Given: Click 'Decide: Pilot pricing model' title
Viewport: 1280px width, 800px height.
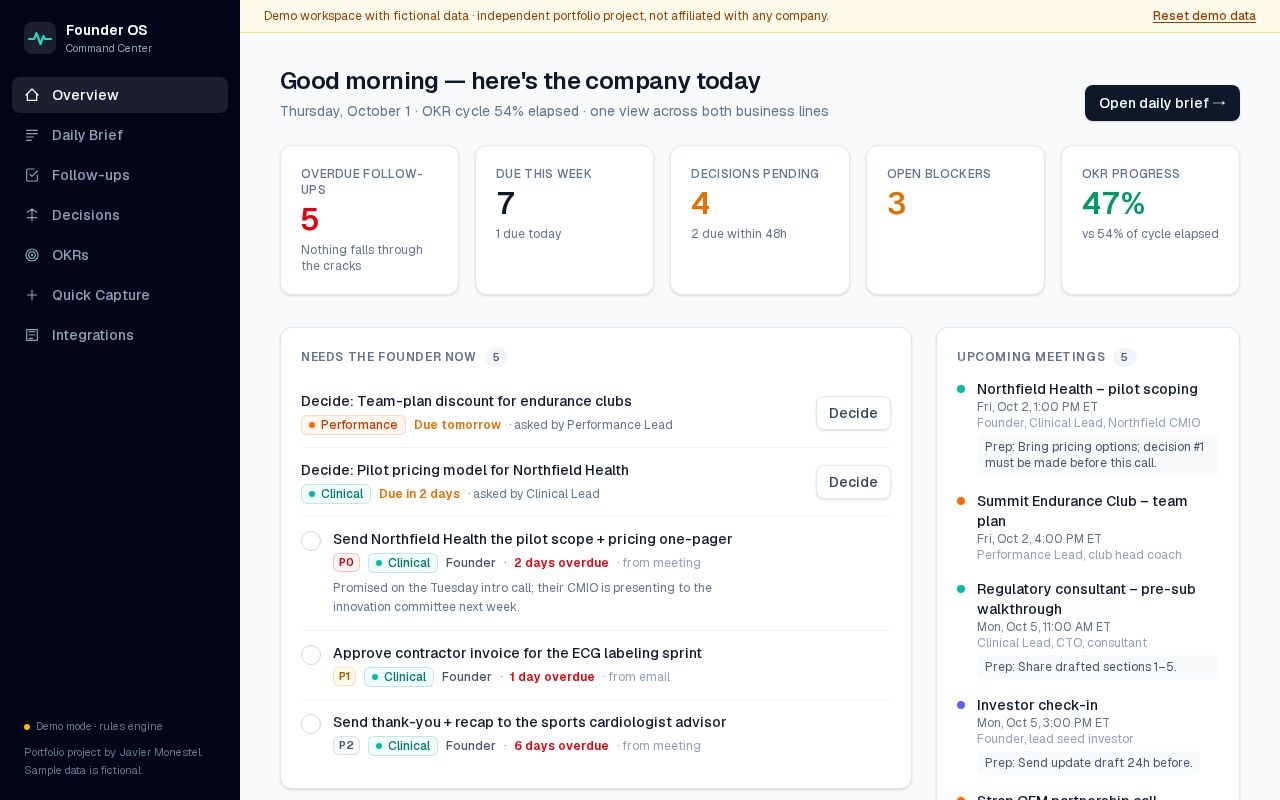Looking at the screenshot, I should click(x=465, y=470).
